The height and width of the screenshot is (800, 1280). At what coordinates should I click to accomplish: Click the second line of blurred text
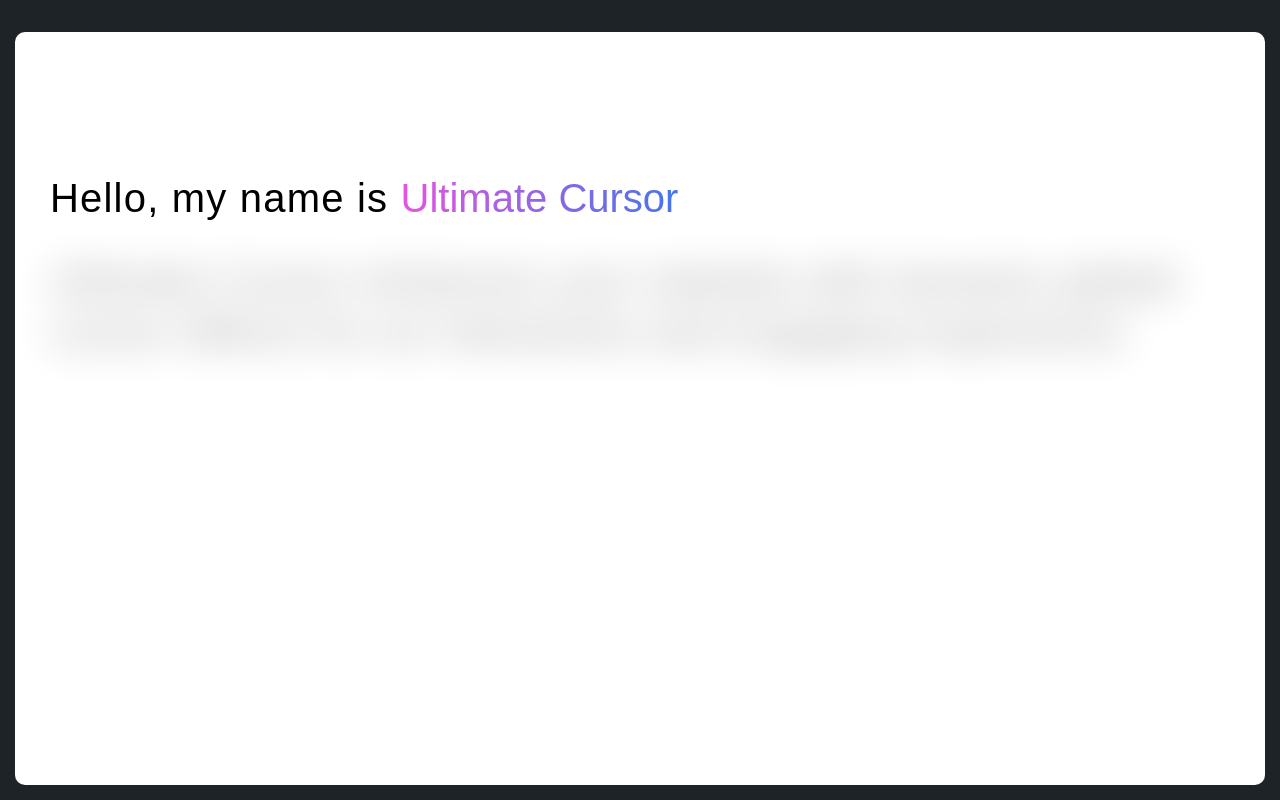coord(590,337)
